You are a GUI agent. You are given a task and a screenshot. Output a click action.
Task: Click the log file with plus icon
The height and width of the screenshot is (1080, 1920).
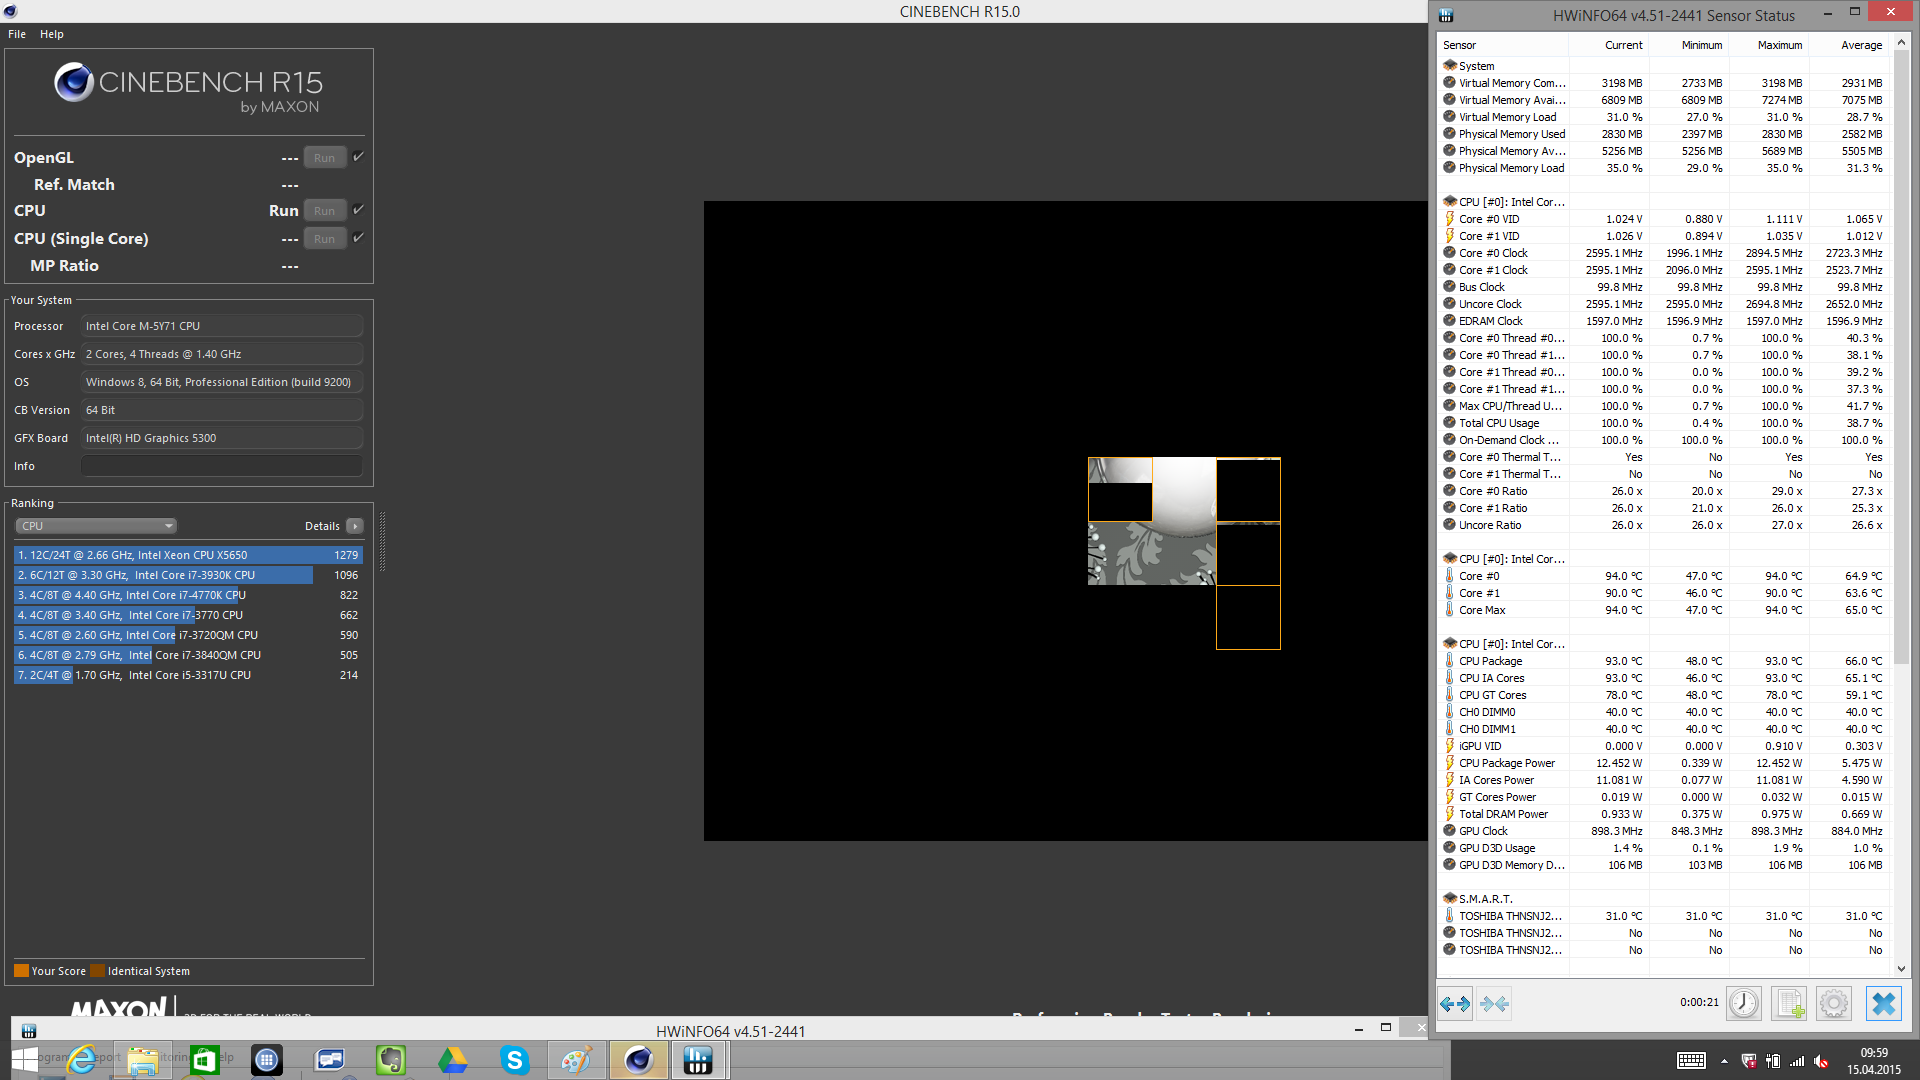coord(1789,1003)
